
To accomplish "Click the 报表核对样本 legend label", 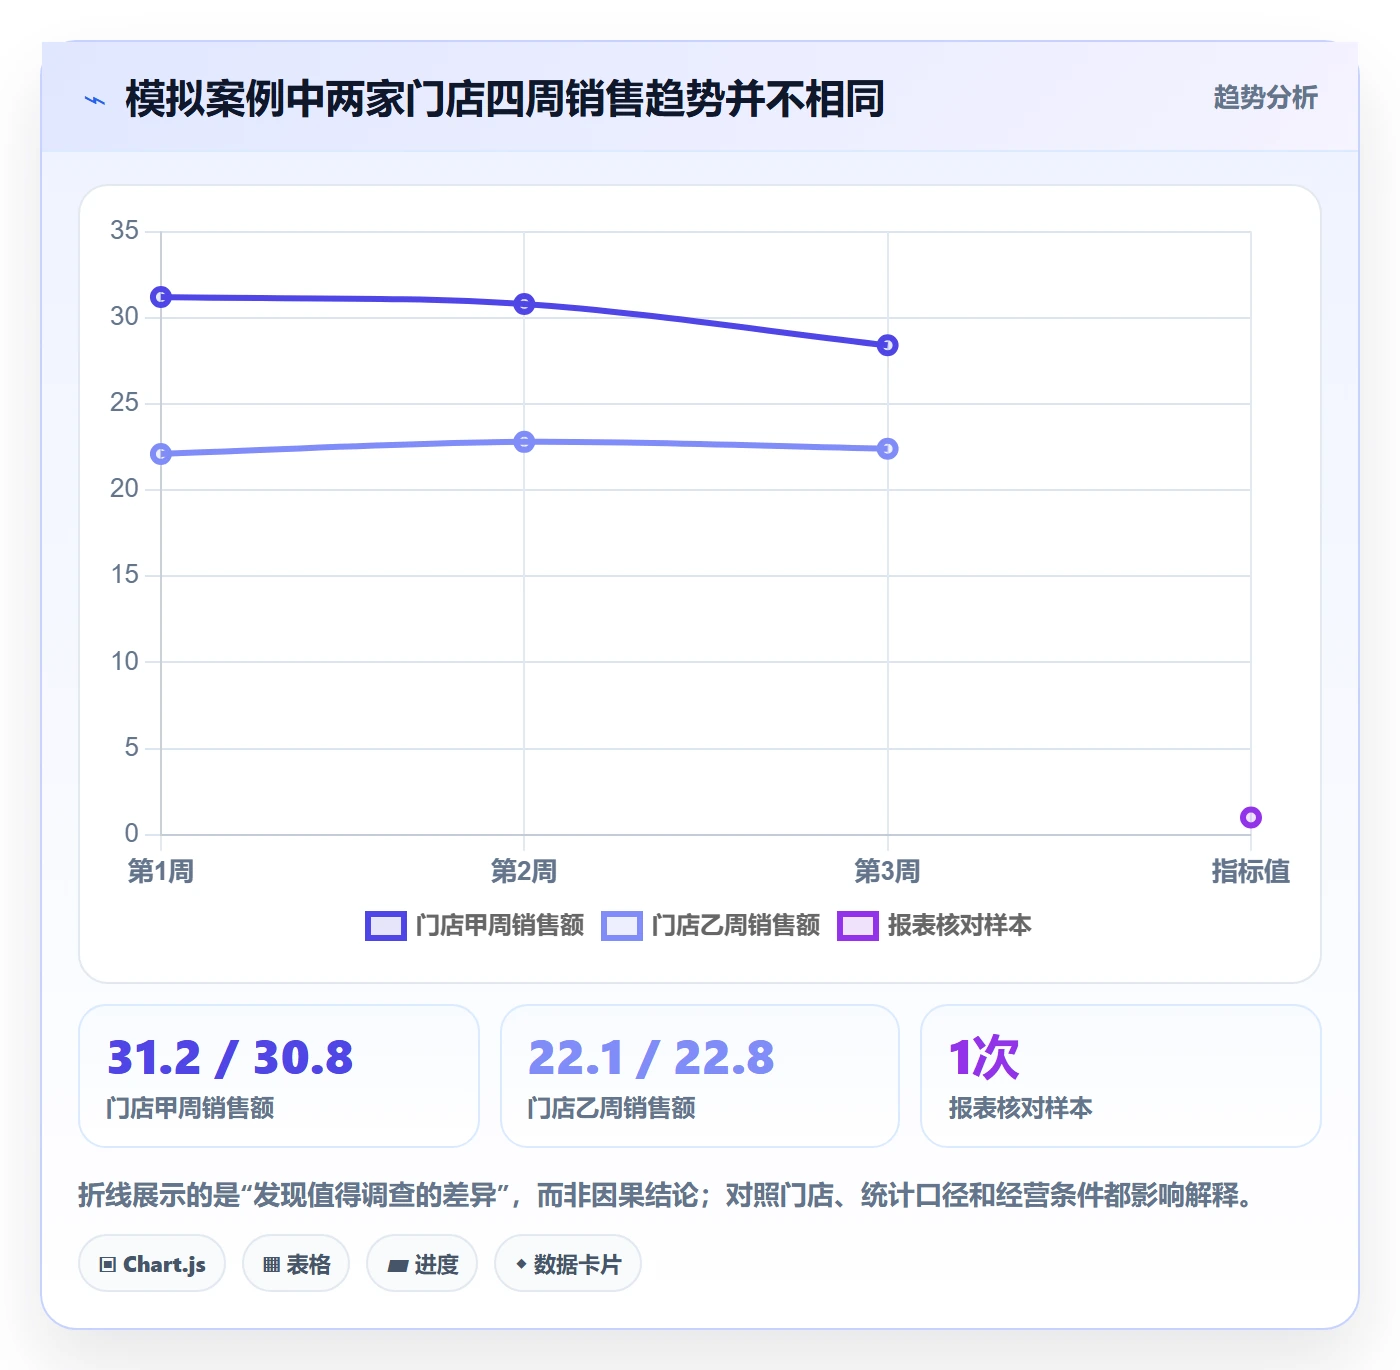I will (960, 926).
